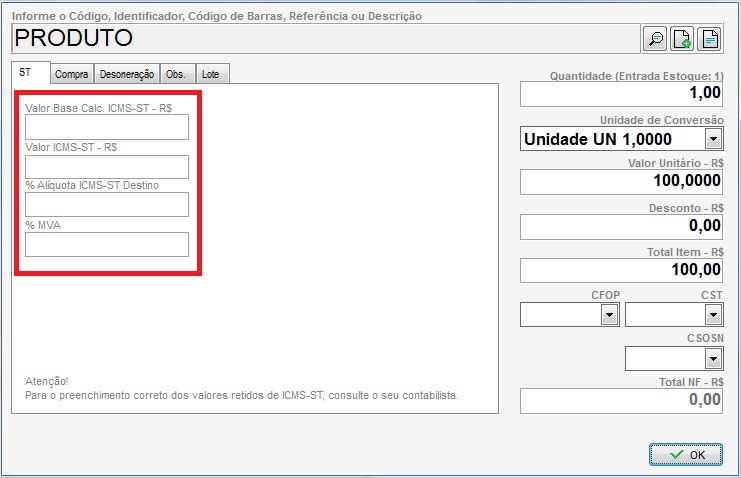Select the % Alíquota ICMS-ST Destino field
The width and height of the screenshot is (741, 478).
(x=107, y=205)
